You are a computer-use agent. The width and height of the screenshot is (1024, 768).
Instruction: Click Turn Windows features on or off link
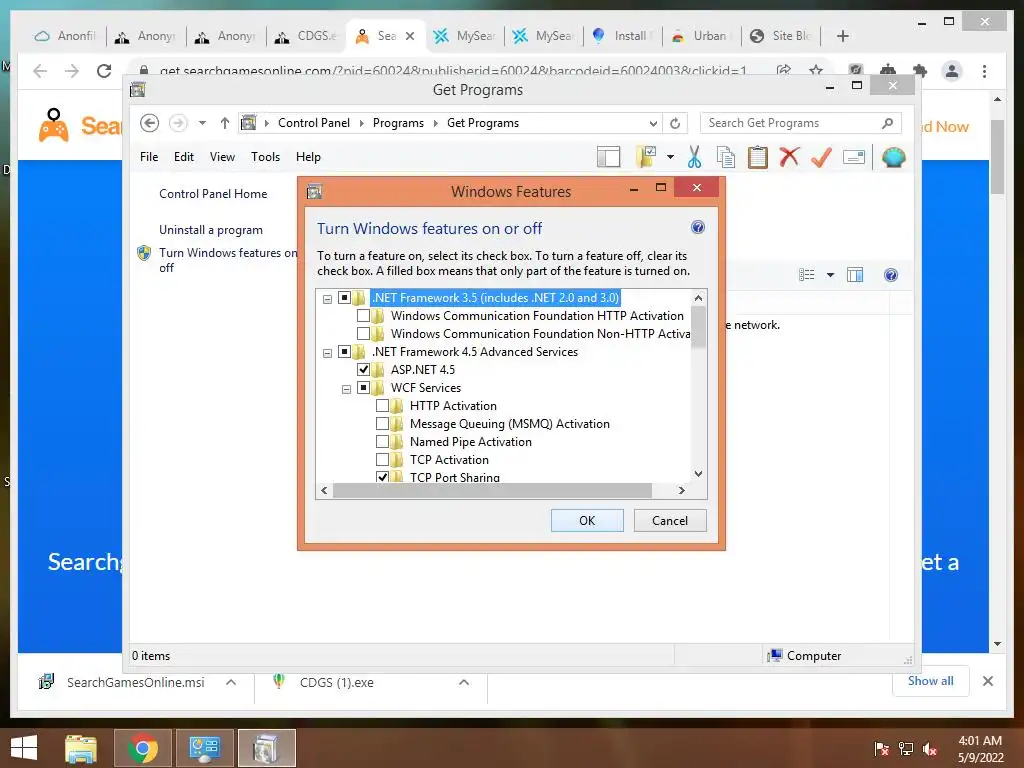[227, 260]
